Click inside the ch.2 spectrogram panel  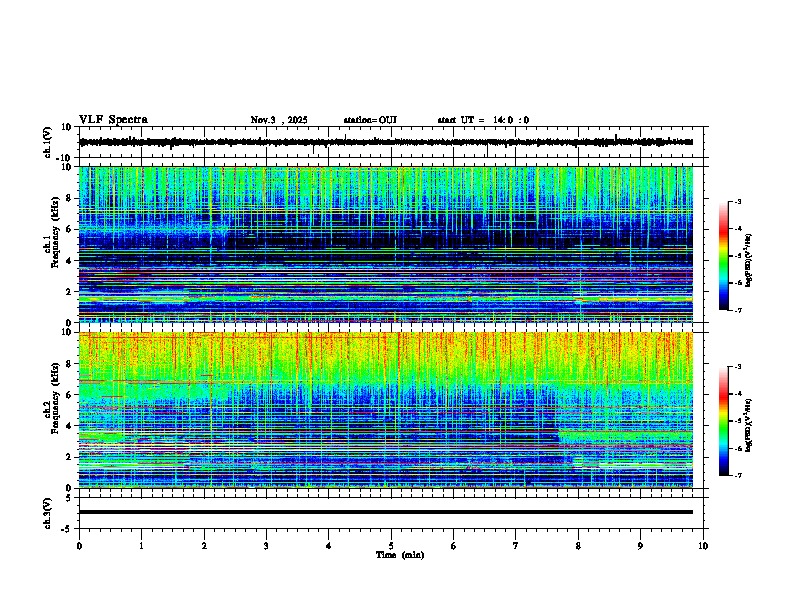[386, 410]
